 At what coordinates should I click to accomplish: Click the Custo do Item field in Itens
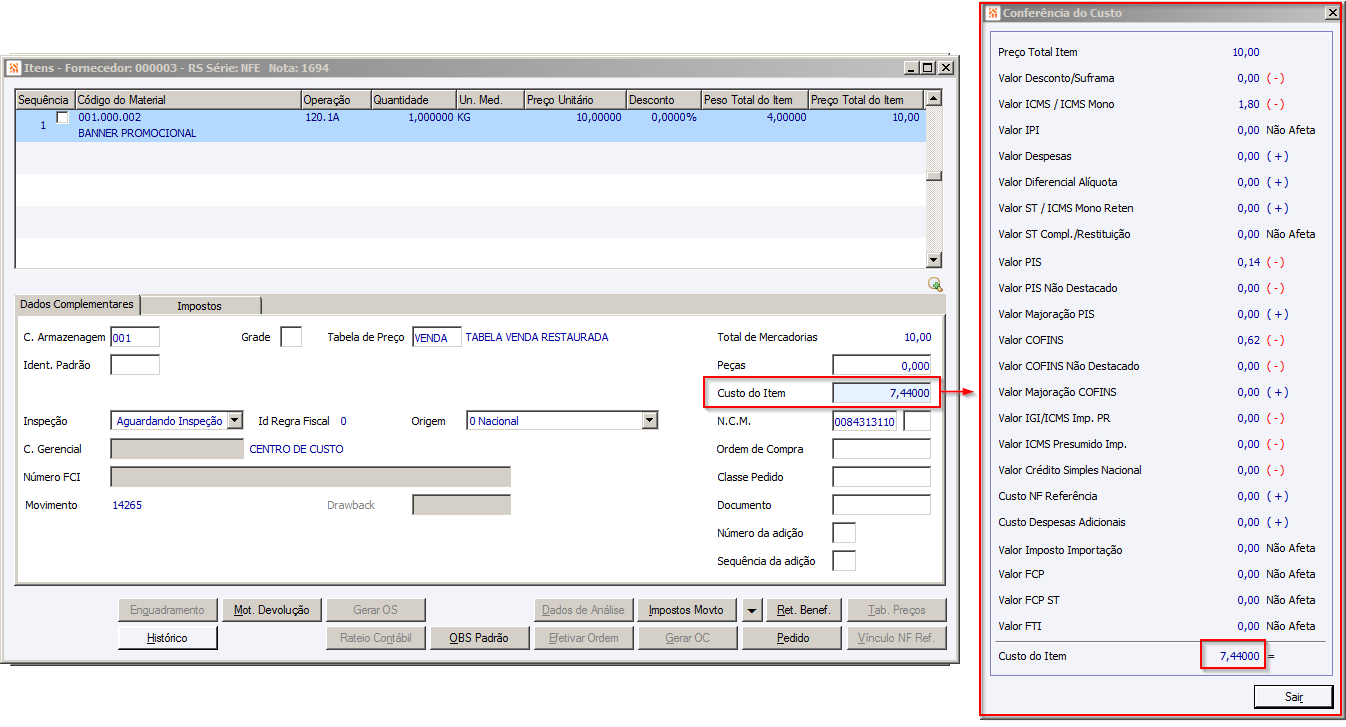[881, 393]
